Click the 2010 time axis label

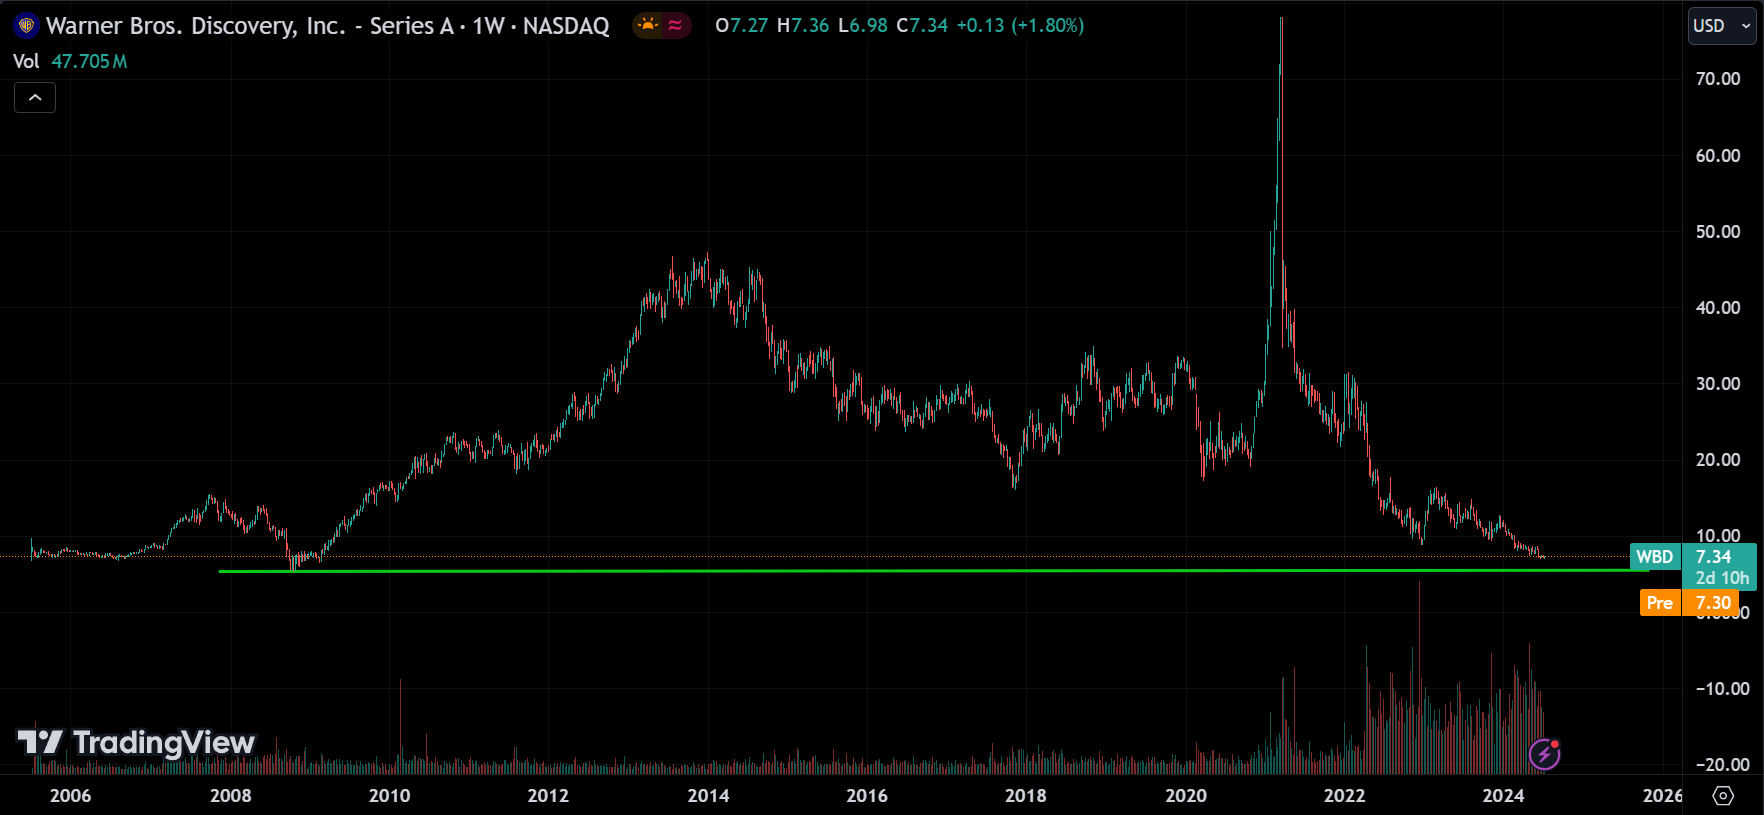(389, 796)
